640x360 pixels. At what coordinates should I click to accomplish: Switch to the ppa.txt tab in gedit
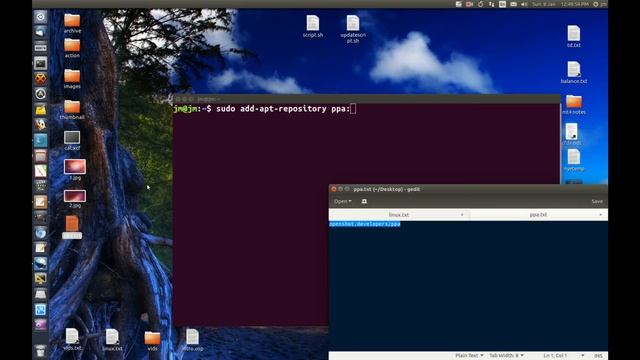click(538, 215)
